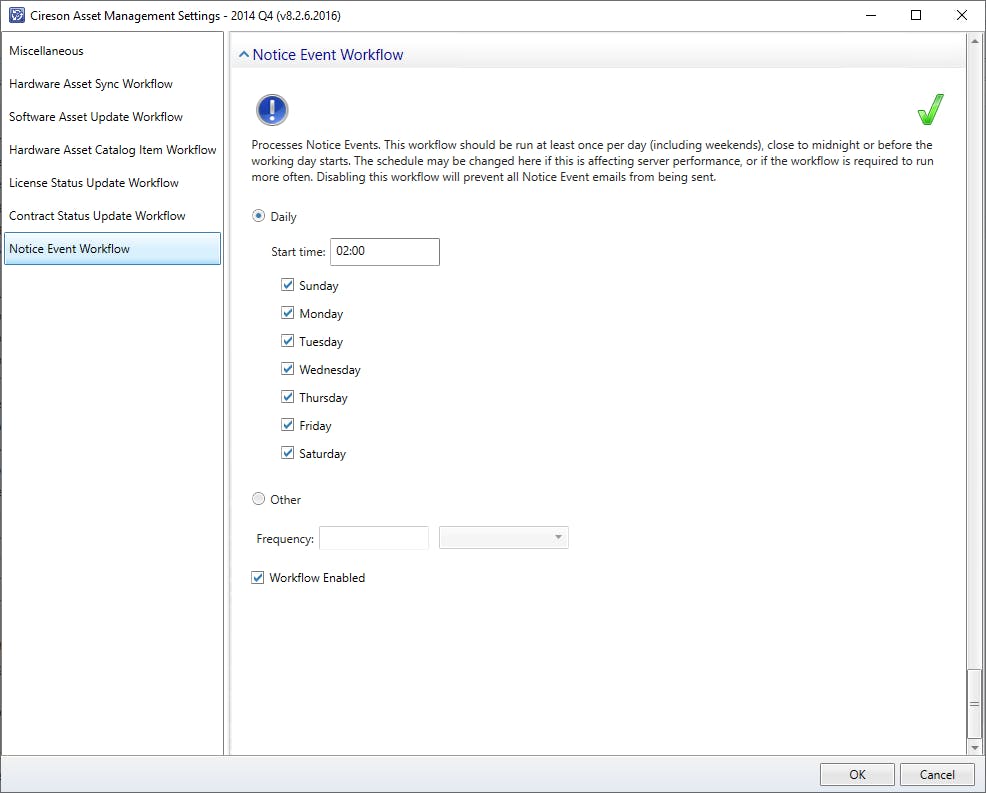Select the Daily schedule radio button
Viewport: 986px width, 793px height.
coord(259,216)
